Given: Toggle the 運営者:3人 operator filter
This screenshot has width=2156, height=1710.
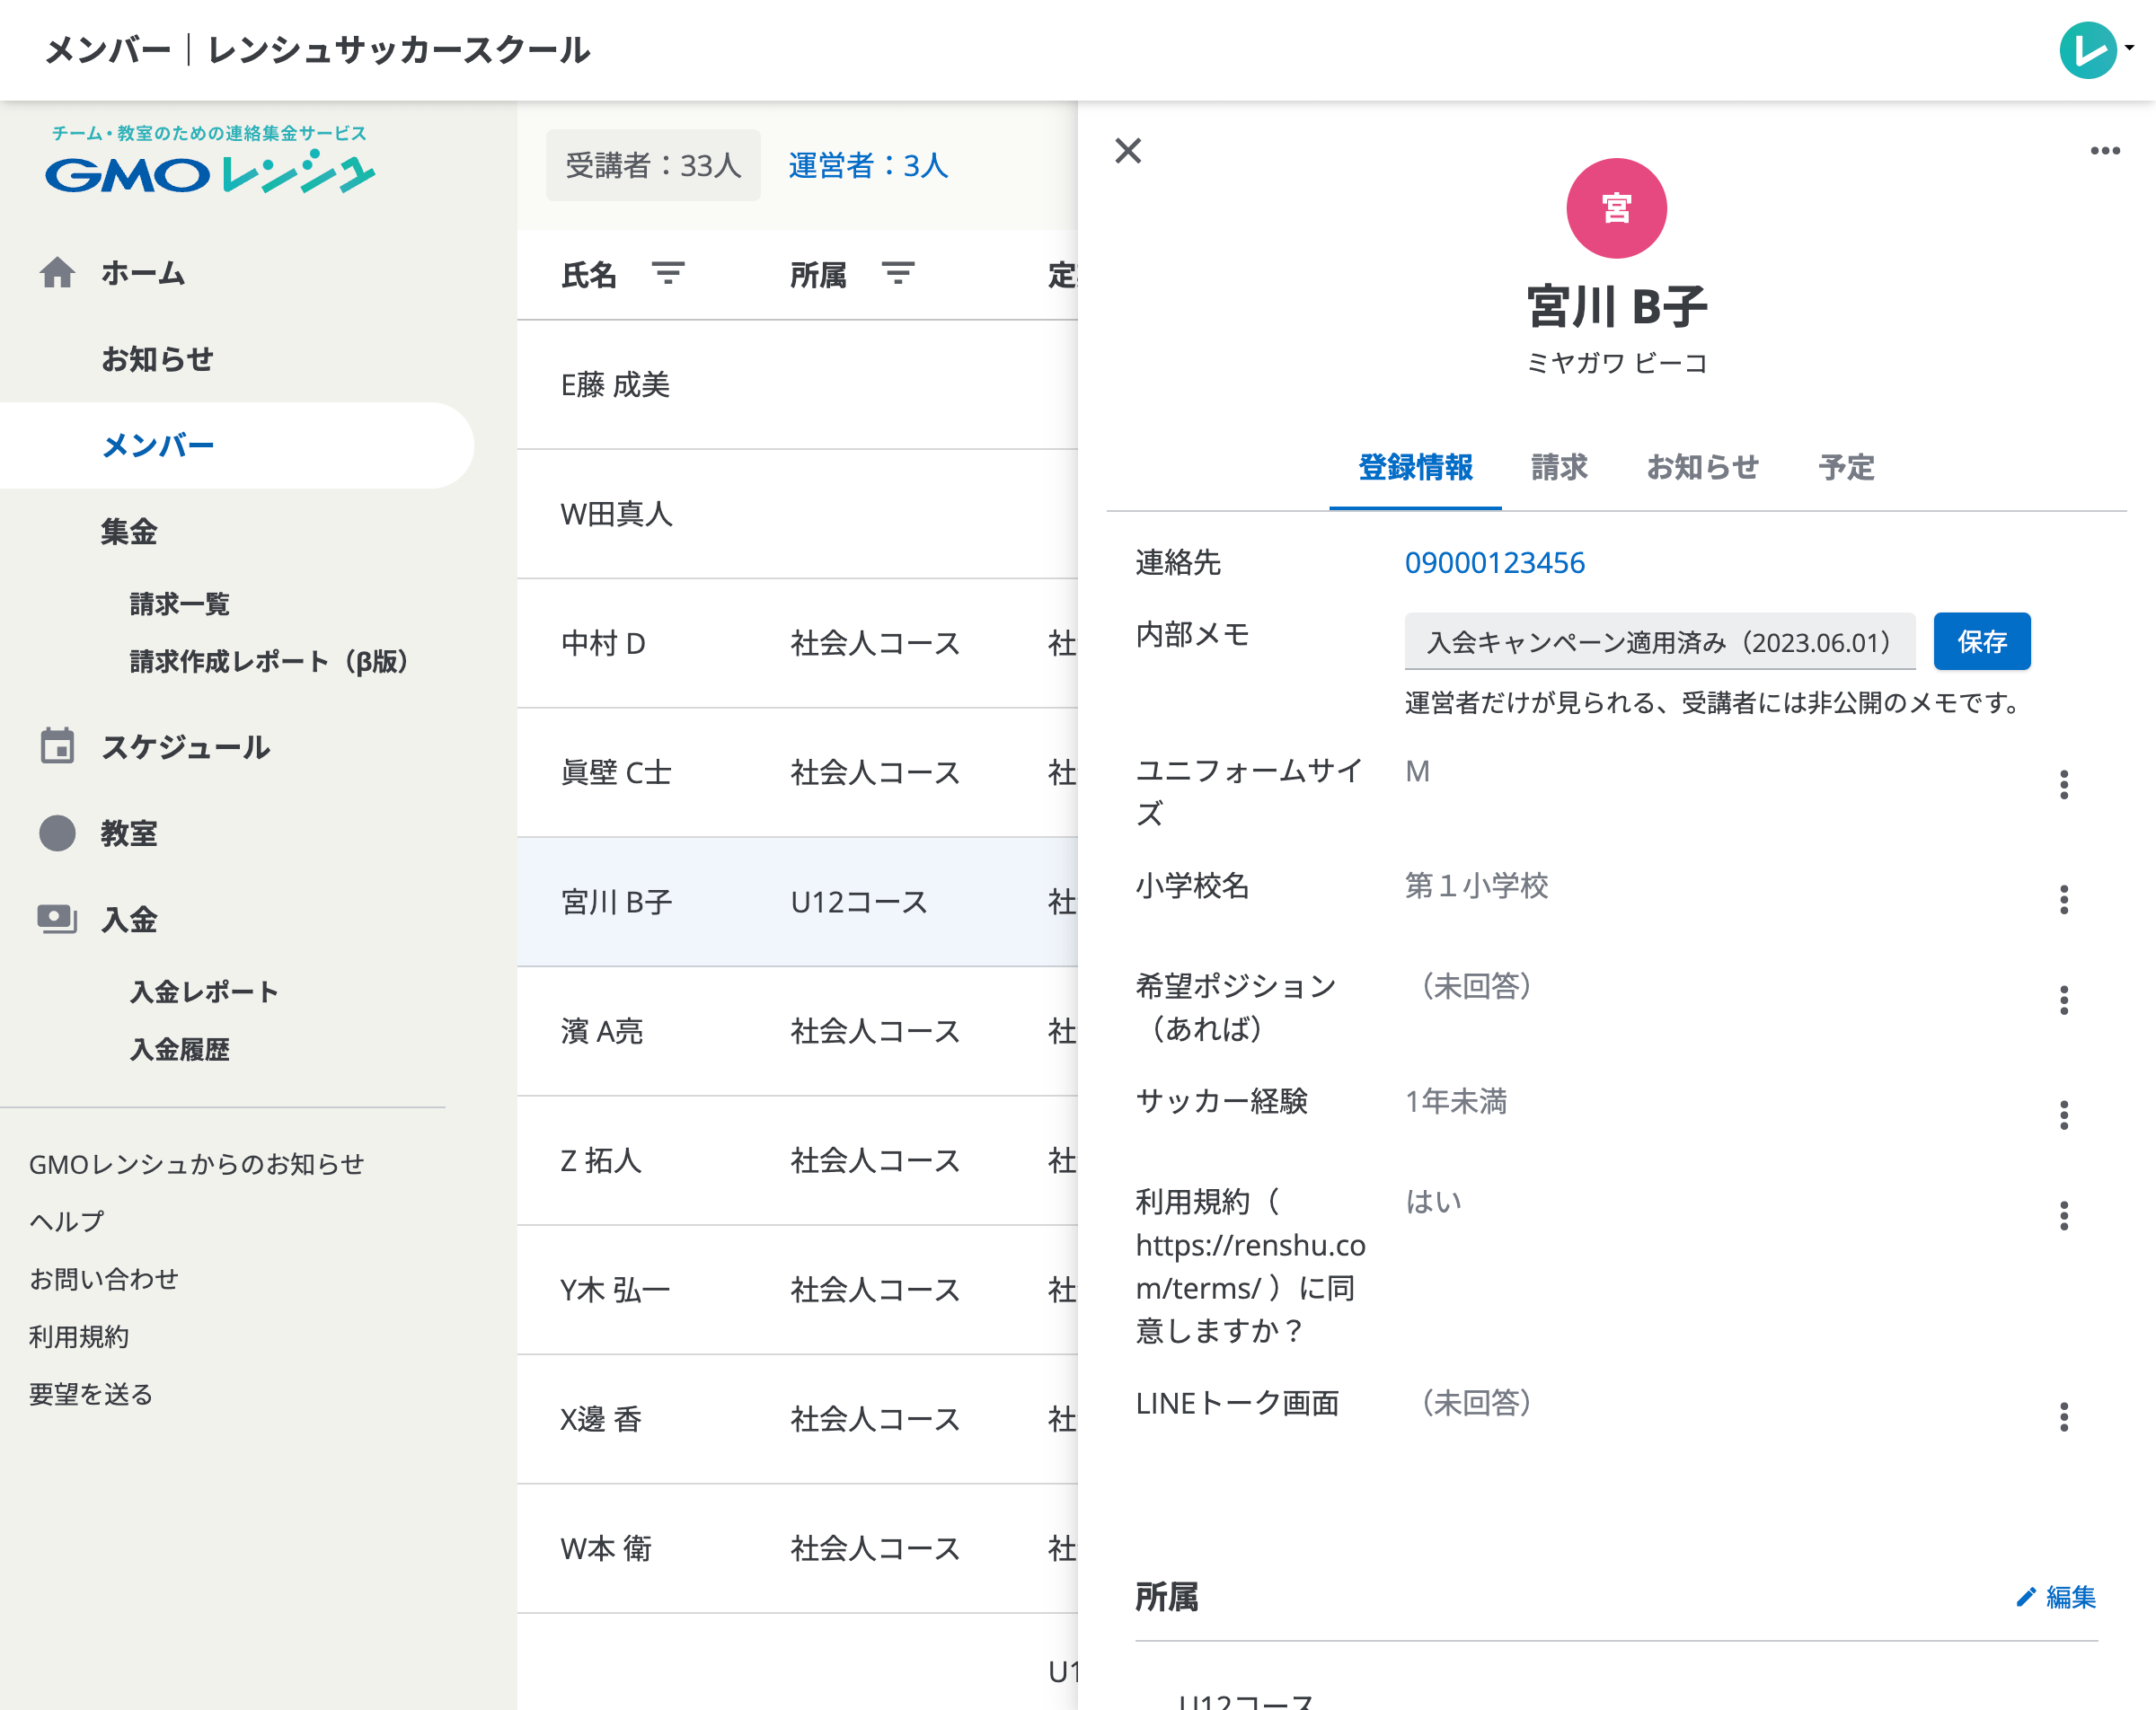Looking at the screenshot, I should [x=868, y=165].
